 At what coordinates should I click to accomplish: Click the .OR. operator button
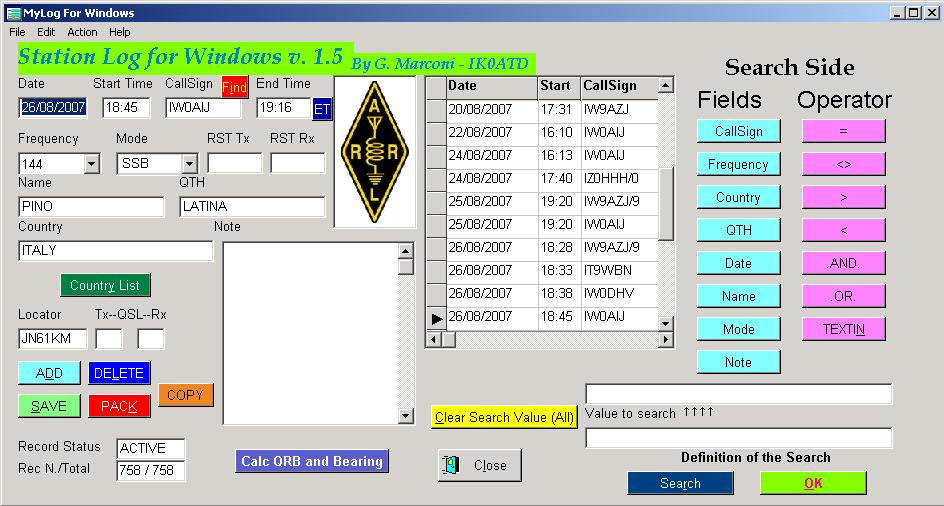pos(843,296)
